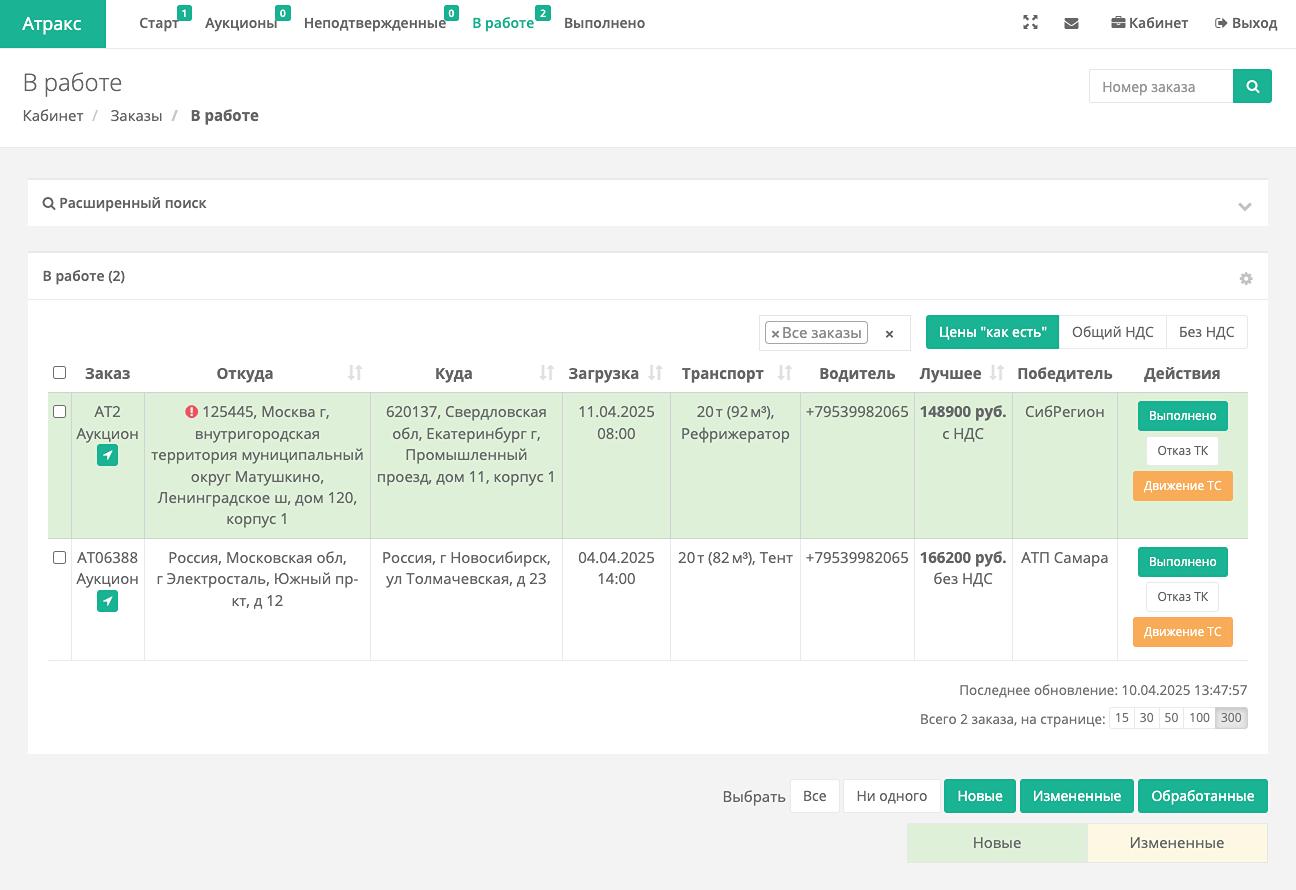The image size is (1296, 890).
Task: Click location arrow icon for order AT2
Action: coord(107,456)
